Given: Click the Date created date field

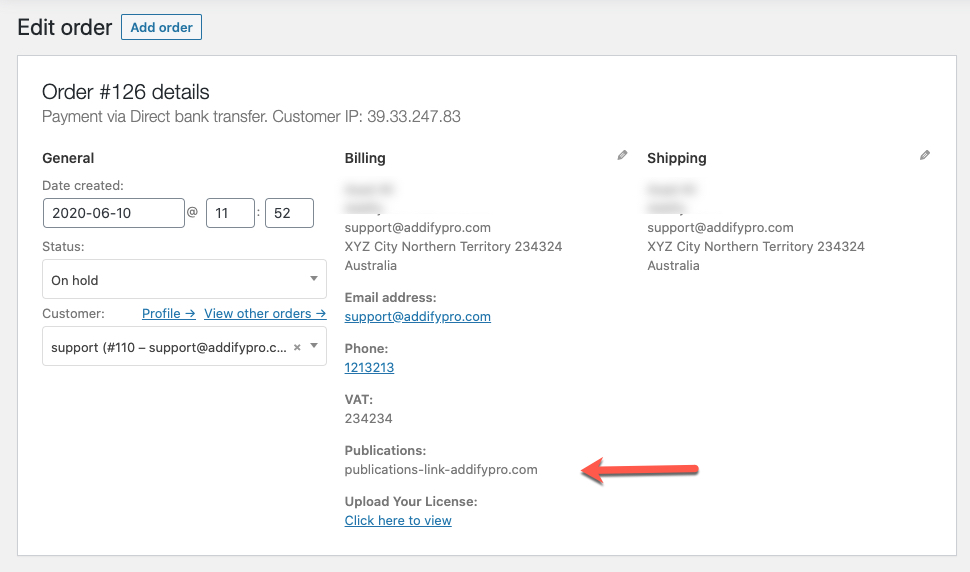Looking at the screenshot, I should [114, 213].
